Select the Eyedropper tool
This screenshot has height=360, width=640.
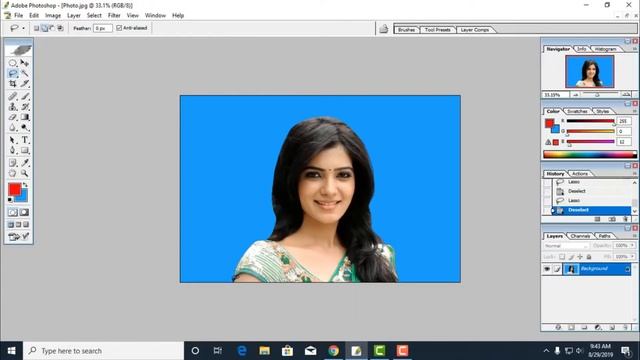[x=25, y=163]
